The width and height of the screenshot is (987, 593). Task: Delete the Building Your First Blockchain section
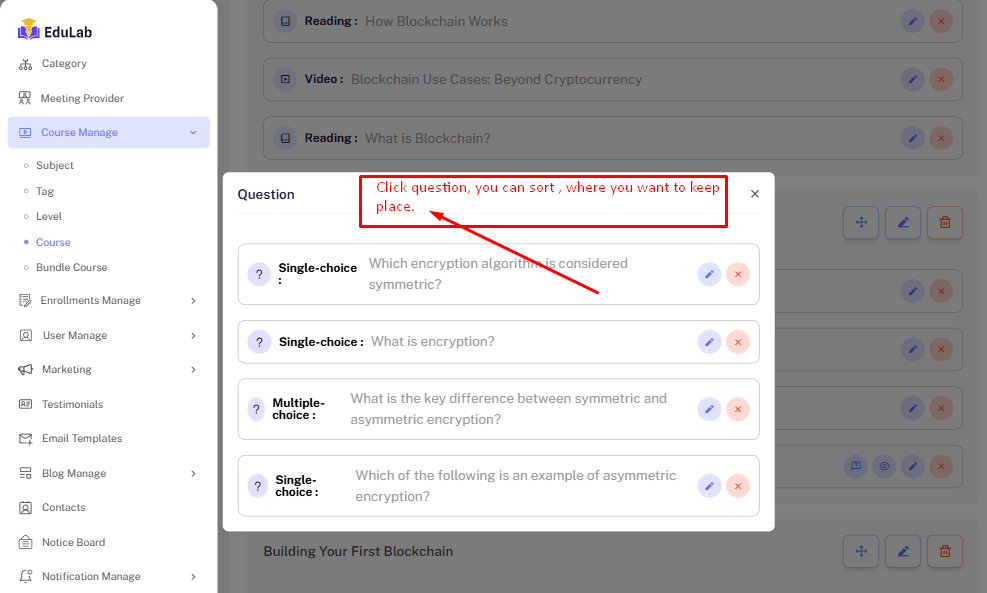[x=944, y=551]
